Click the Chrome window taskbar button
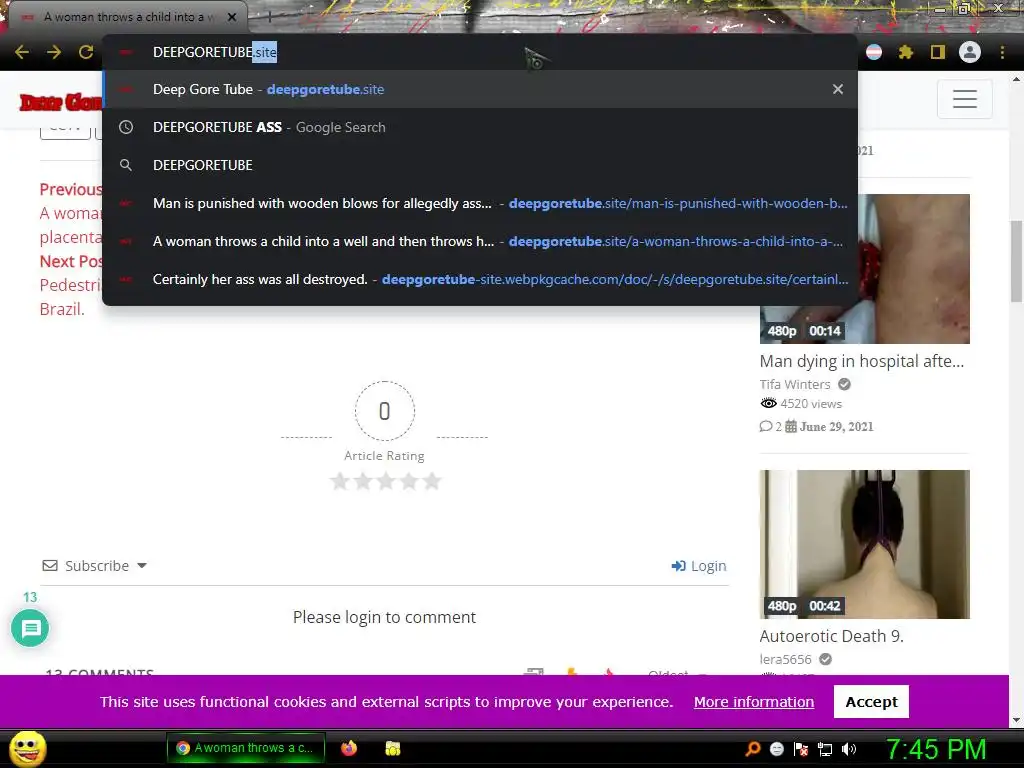 click(244, 748)
